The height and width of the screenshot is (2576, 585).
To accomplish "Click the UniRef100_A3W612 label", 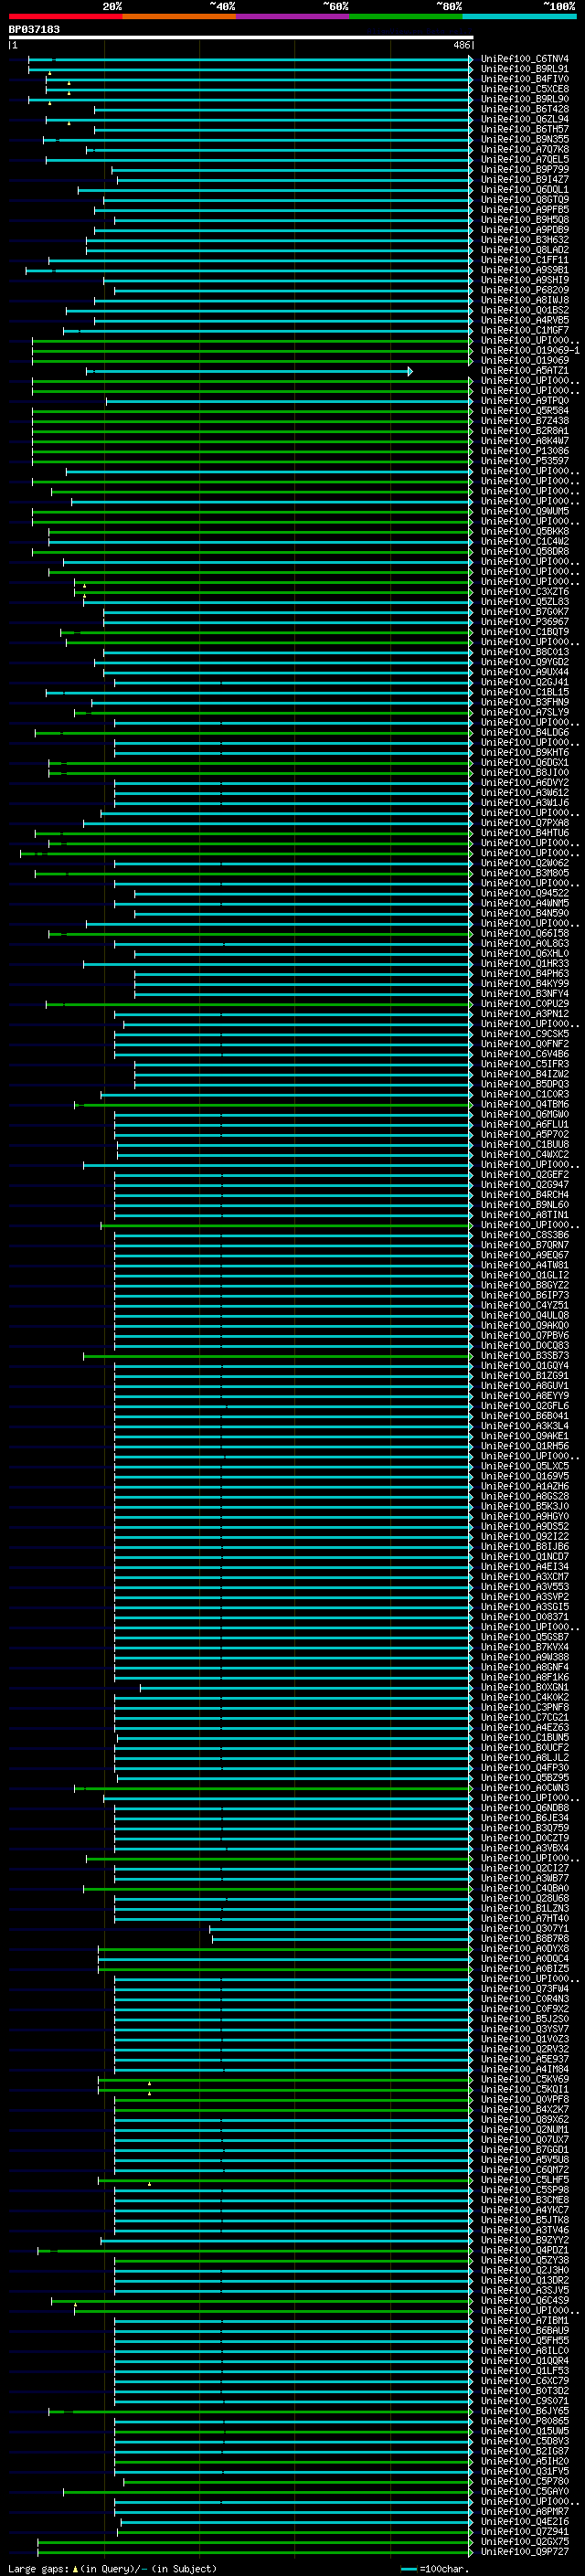I will 524,793.
